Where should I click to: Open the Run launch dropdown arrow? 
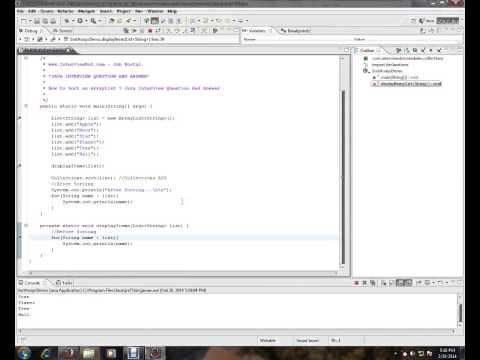(x=86, y=21)
